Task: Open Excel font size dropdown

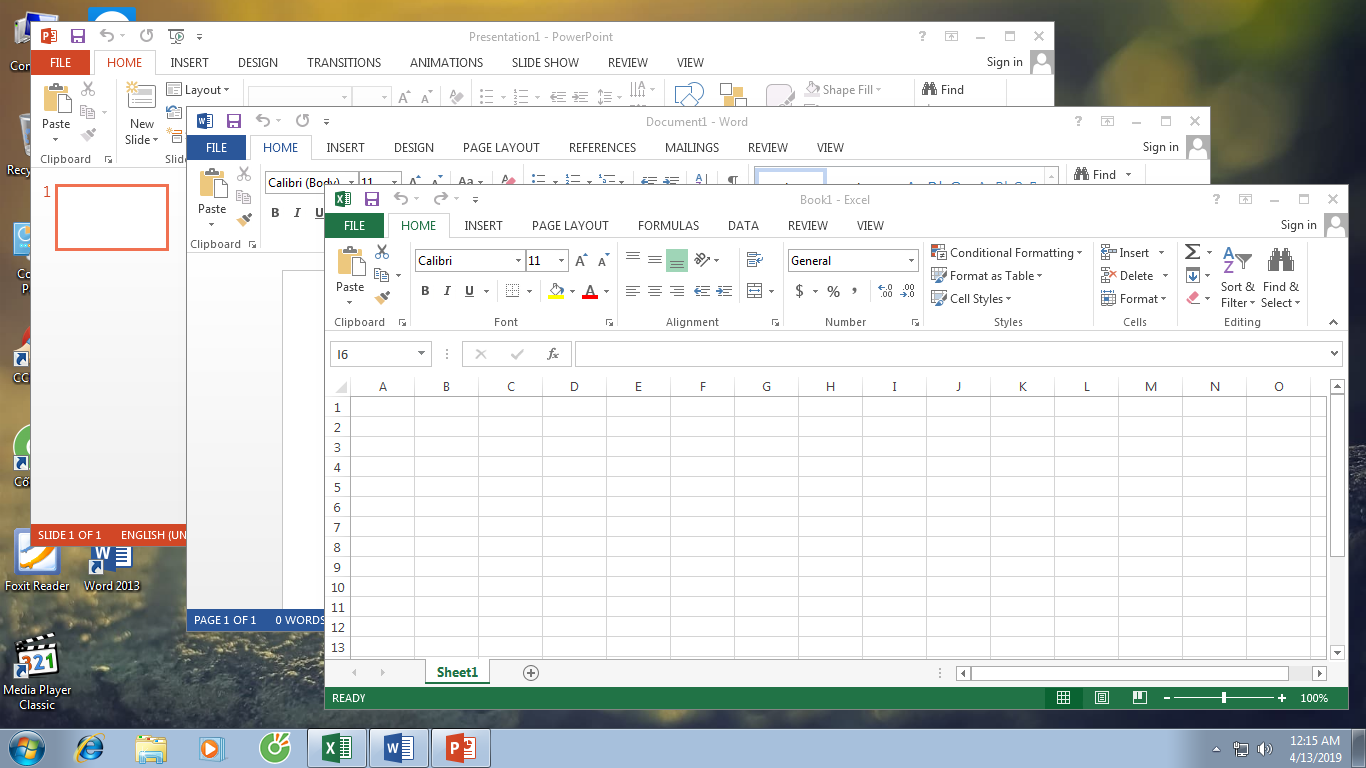Action: click(x=561, y=261)
